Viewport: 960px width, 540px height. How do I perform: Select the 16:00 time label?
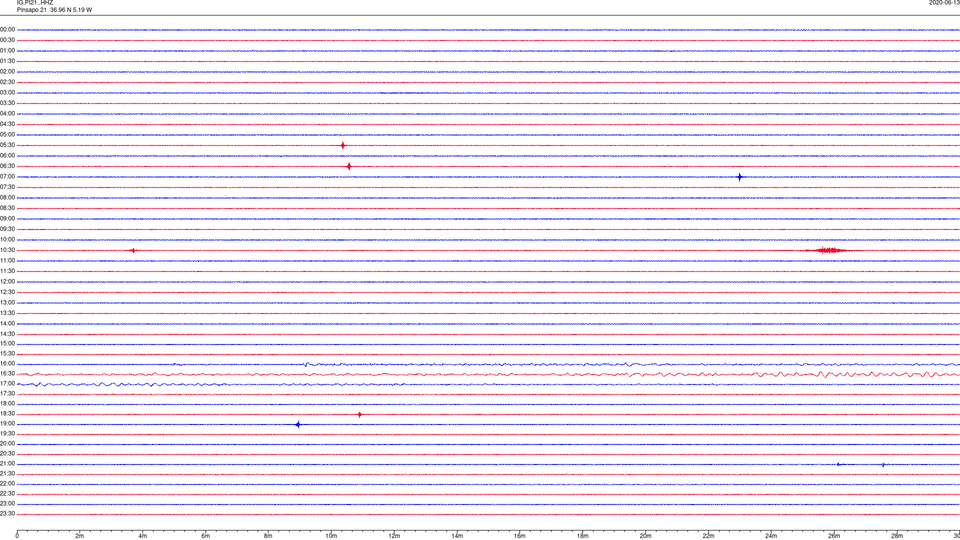(8, 364)
